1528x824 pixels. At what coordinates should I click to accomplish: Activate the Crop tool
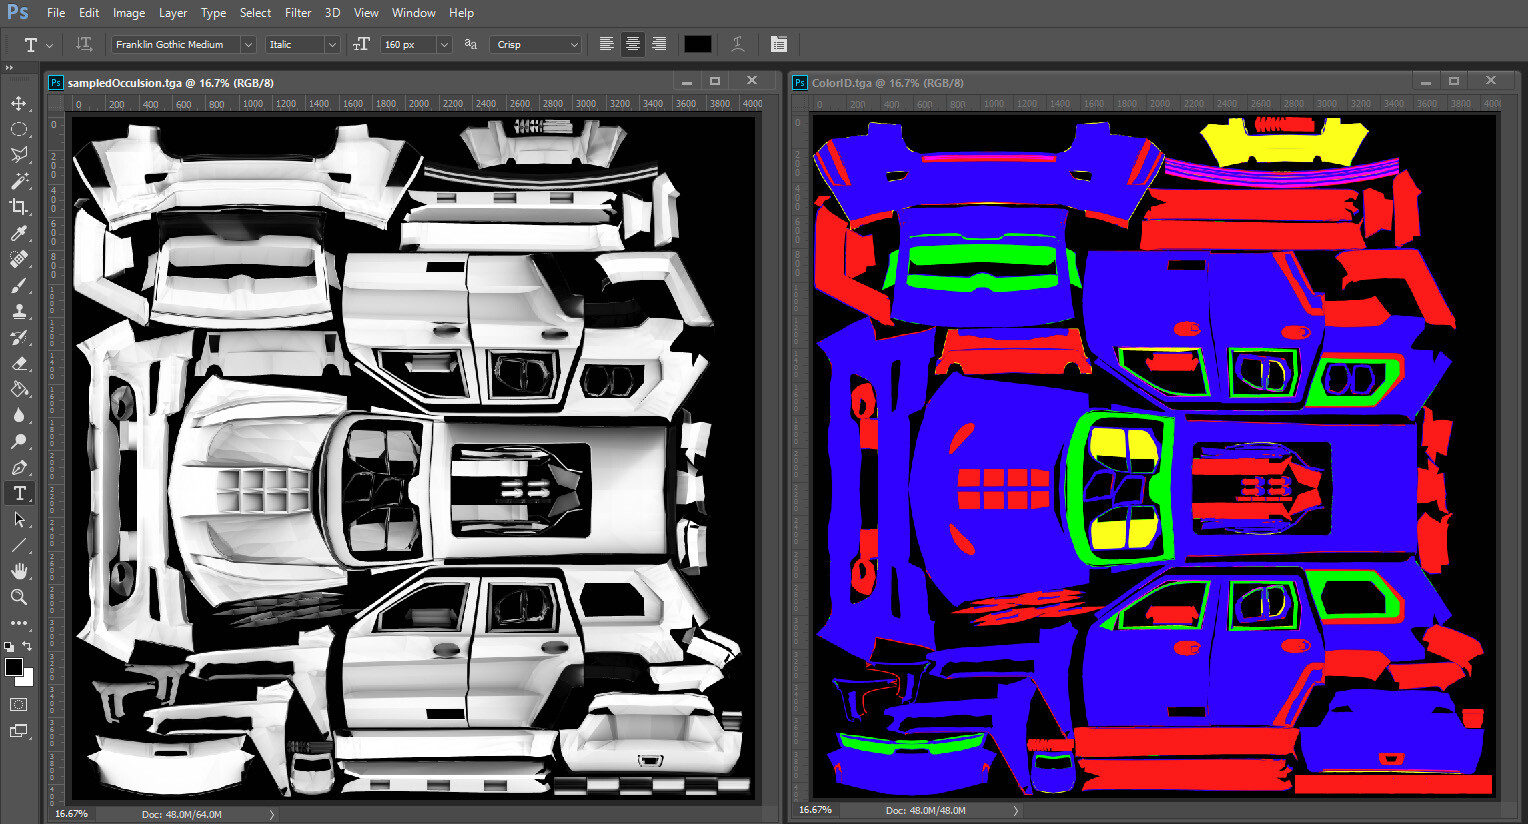pyautogui.click(x=20, y=207)
